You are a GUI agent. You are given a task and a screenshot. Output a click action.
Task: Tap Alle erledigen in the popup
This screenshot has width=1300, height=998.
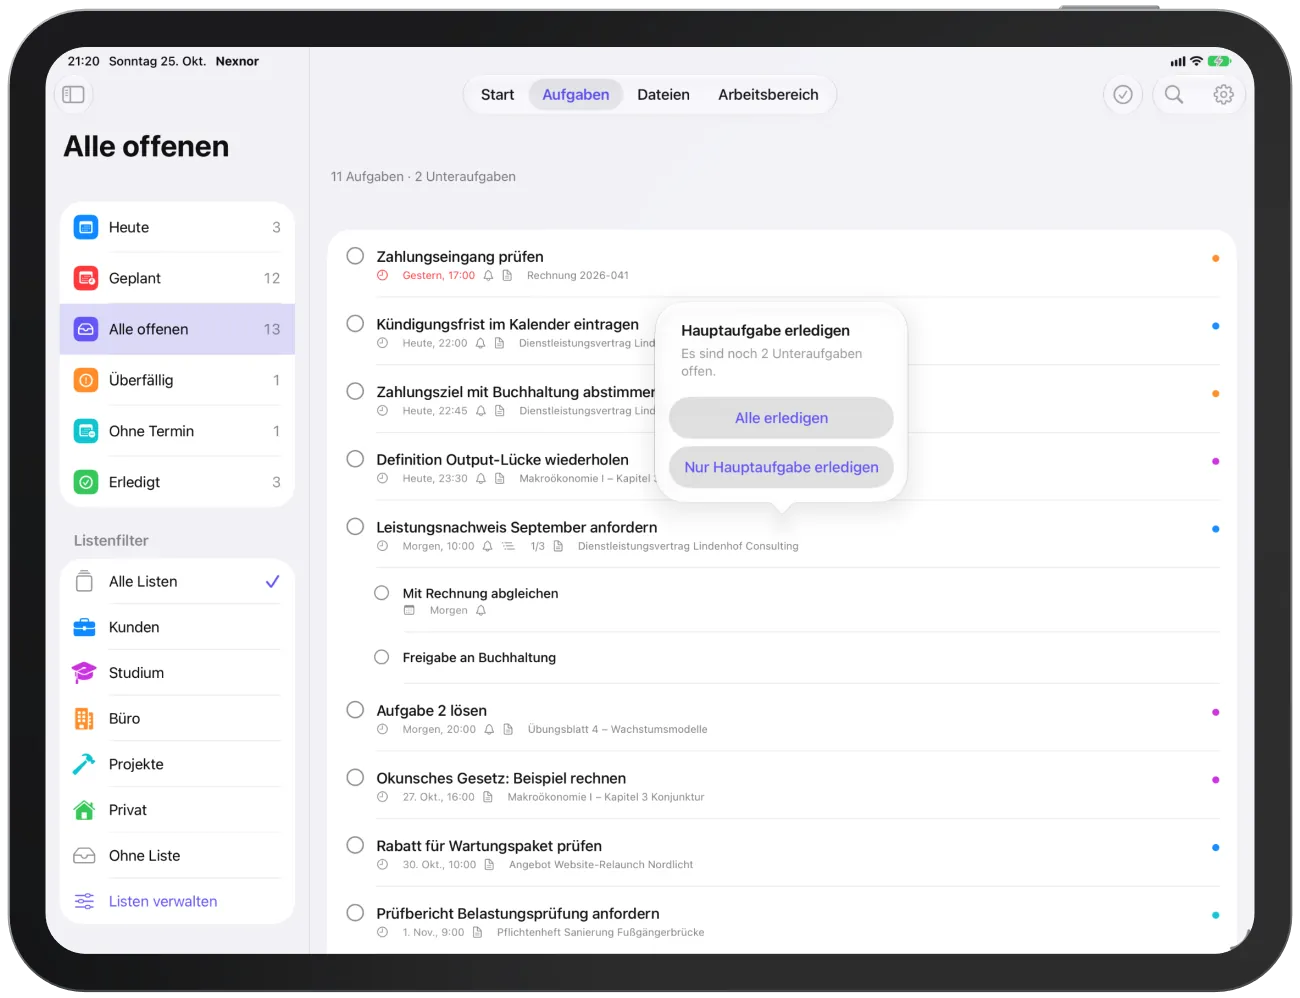781,418
